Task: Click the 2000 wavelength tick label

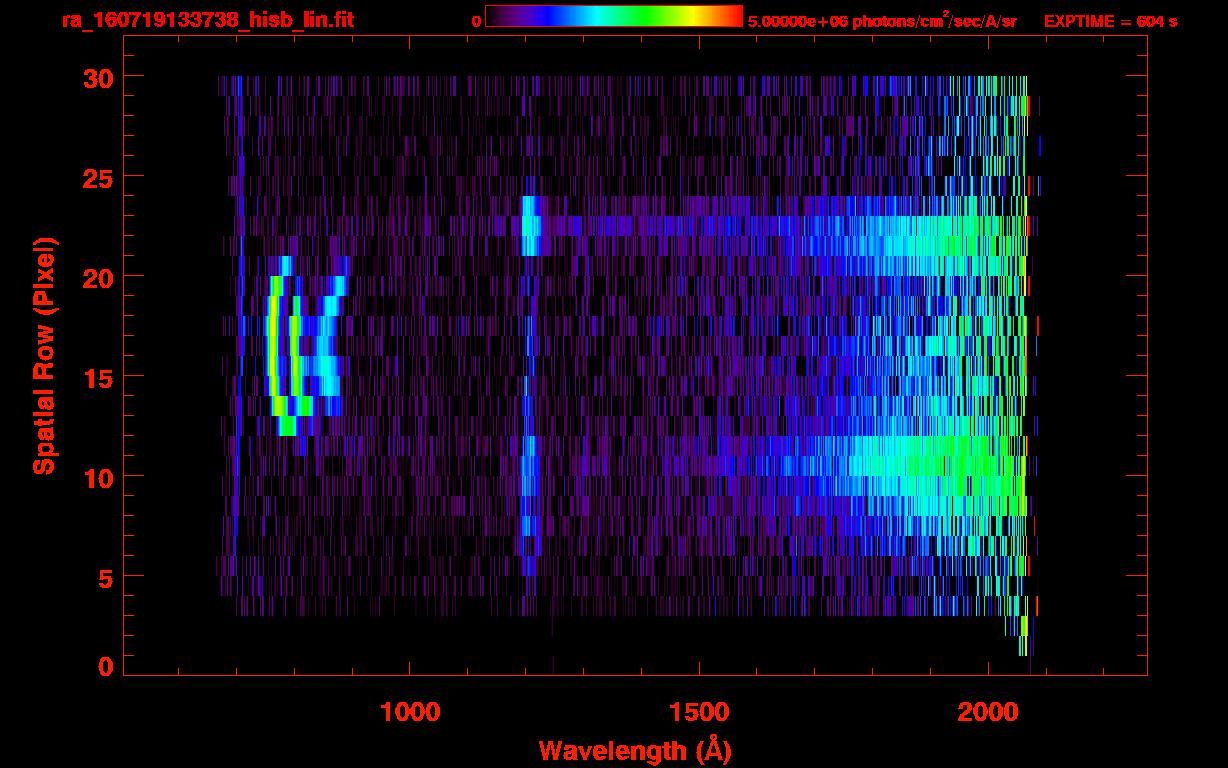Action: 988,712
